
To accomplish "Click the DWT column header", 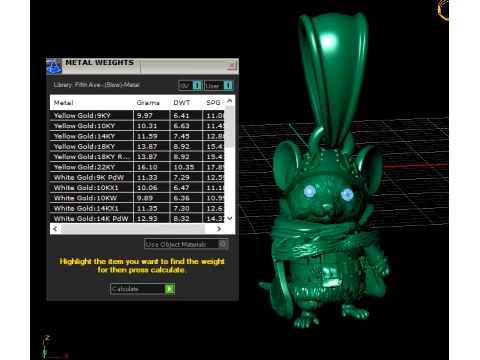I will (182, 103).
